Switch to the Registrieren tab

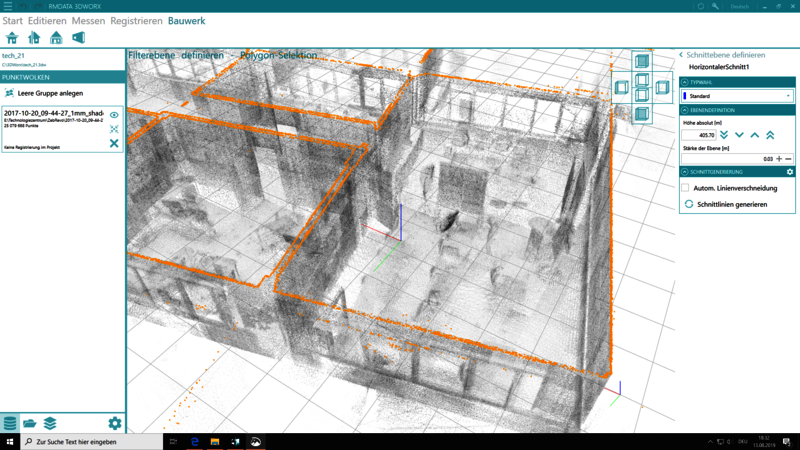click(x=136, y=20)
